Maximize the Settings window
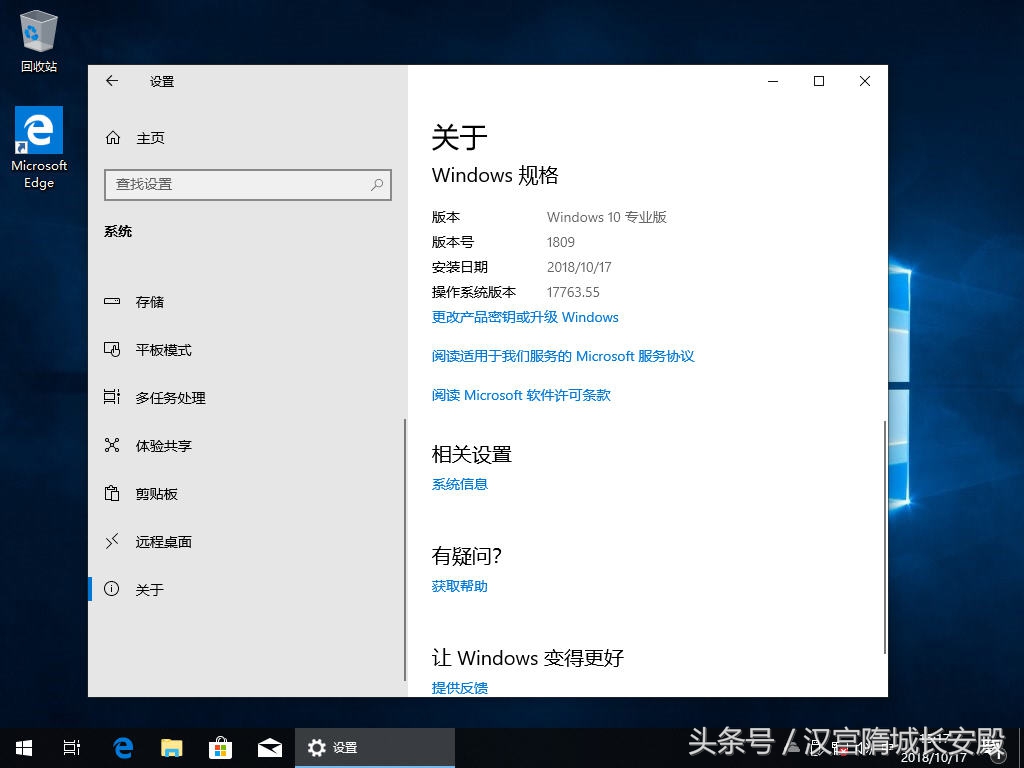Image resolution: width=1024 pixels, height=768 pixels. [x=819, y=81]
